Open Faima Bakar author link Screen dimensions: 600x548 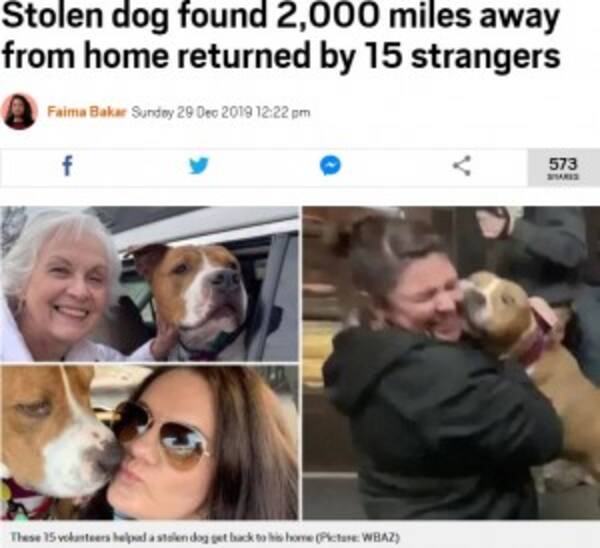87,112
